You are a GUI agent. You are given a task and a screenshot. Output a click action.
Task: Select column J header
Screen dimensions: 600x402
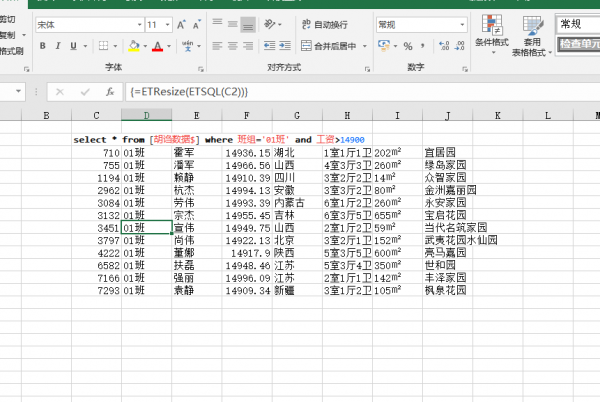[447, 115]
